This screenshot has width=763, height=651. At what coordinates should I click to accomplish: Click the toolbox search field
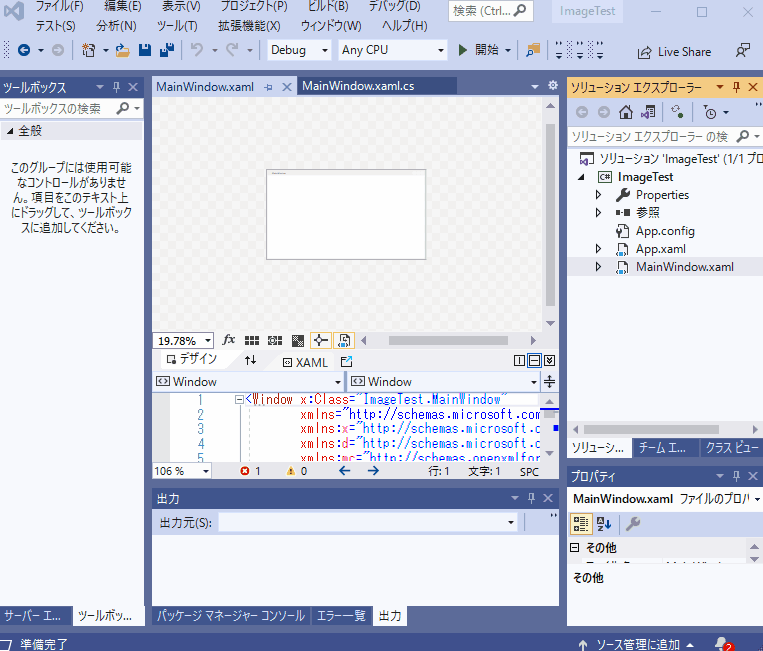pyautogui.click(x=58, y=108)
